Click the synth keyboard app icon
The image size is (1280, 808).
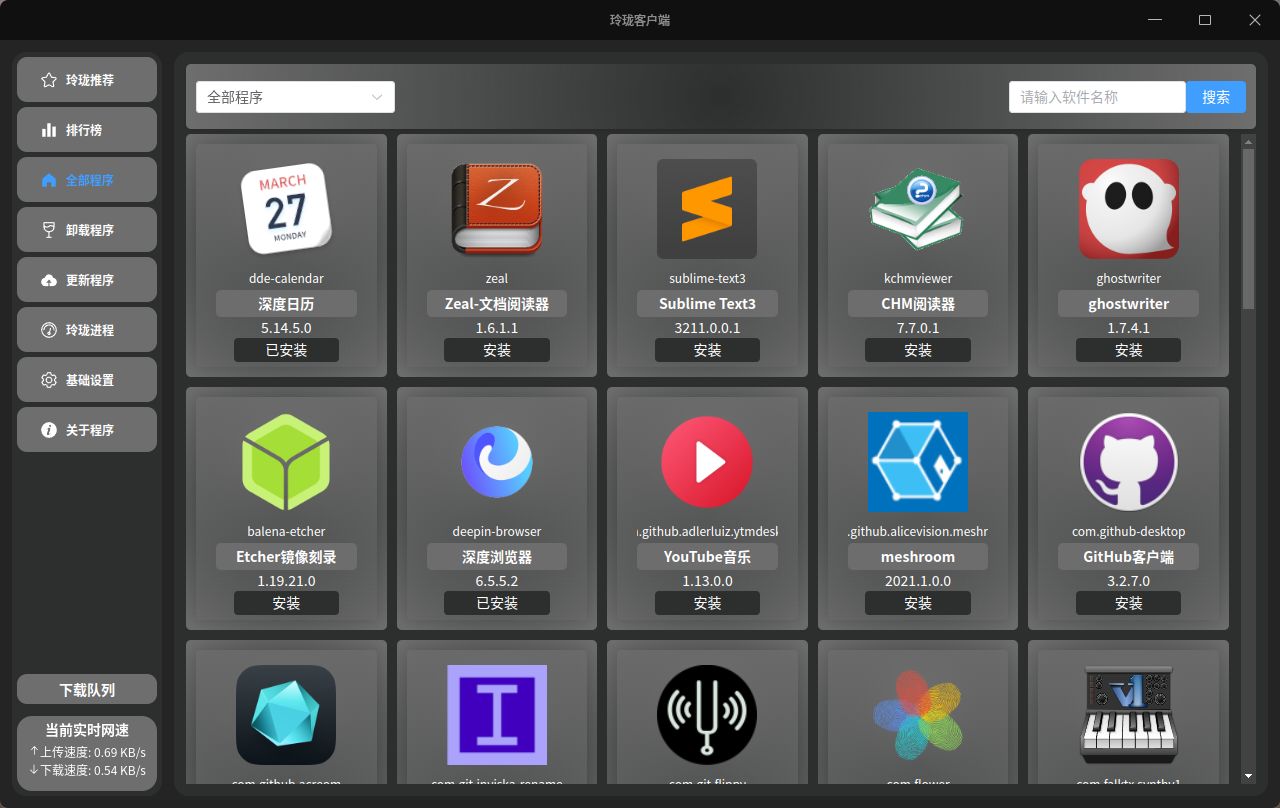[x=1129, y=715]
